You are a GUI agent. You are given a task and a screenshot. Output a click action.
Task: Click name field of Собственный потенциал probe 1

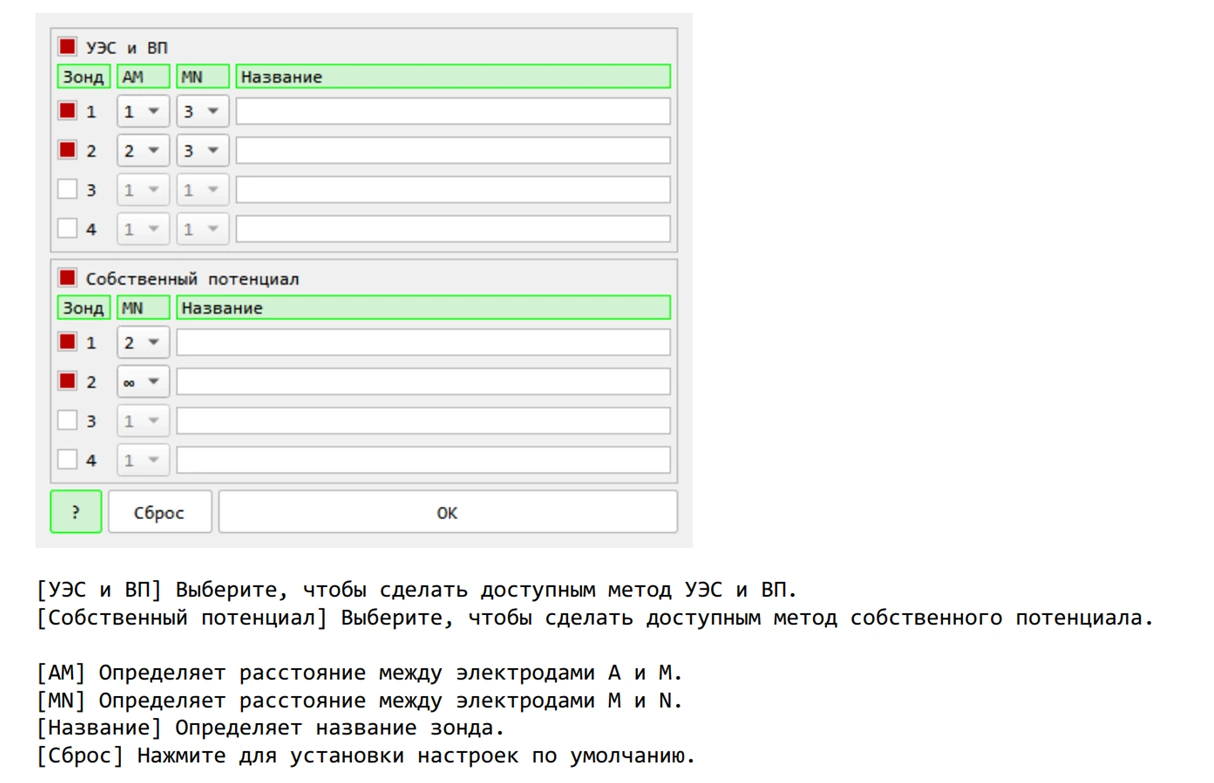click(x=423, y=342)
